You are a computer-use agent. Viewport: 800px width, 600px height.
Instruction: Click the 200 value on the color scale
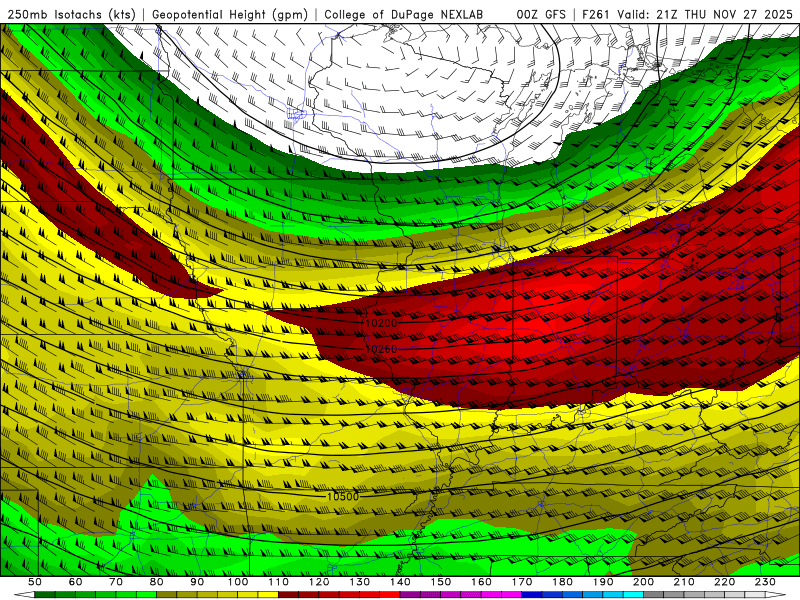pyautogui.click(x=643, y=582)
